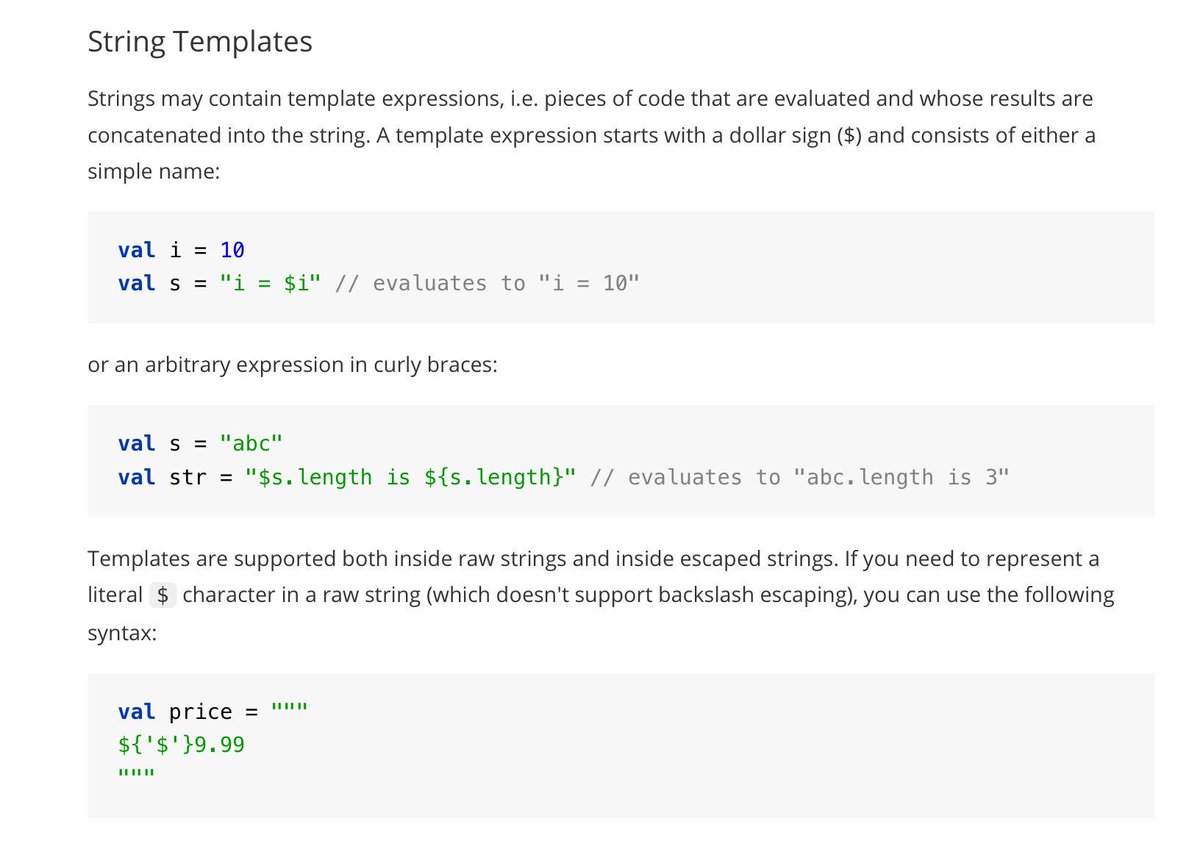Click the opening triple quotes after 'price ='

pos(285,712)
